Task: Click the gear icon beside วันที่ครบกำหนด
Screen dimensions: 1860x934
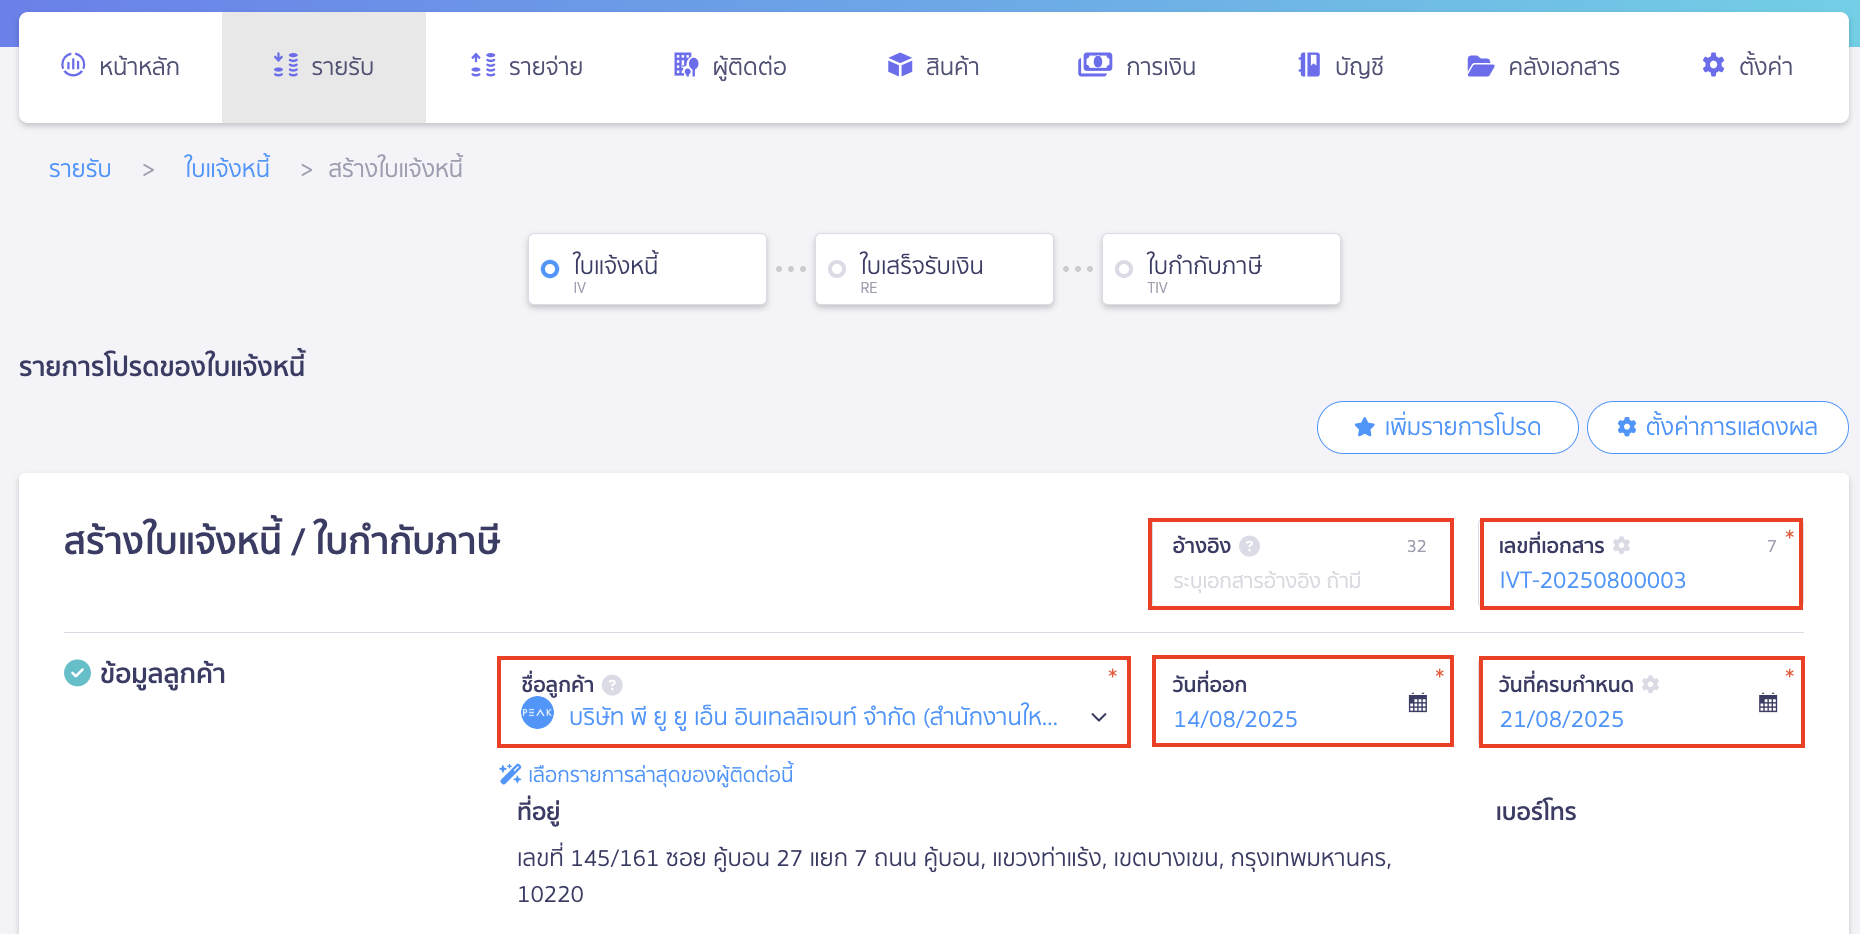Action: point(1651,684)
